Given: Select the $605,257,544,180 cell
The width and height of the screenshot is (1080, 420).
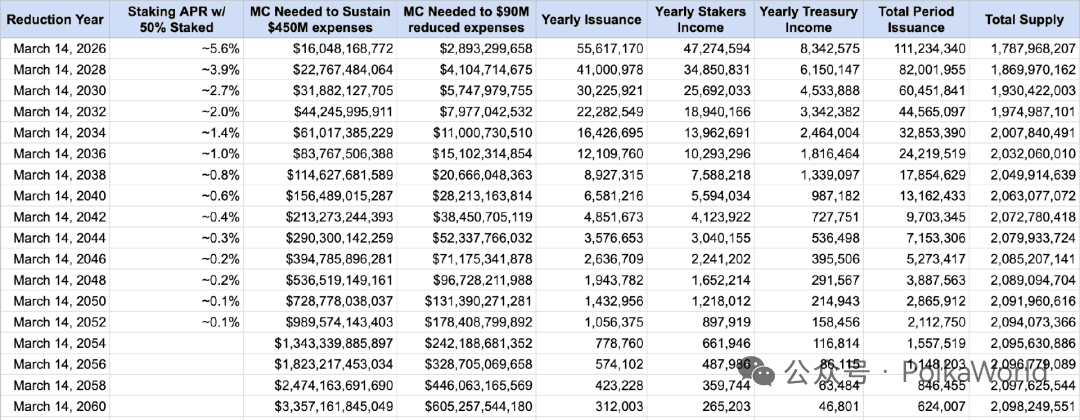Looking at the screenshot, I should tap(478, 406).
